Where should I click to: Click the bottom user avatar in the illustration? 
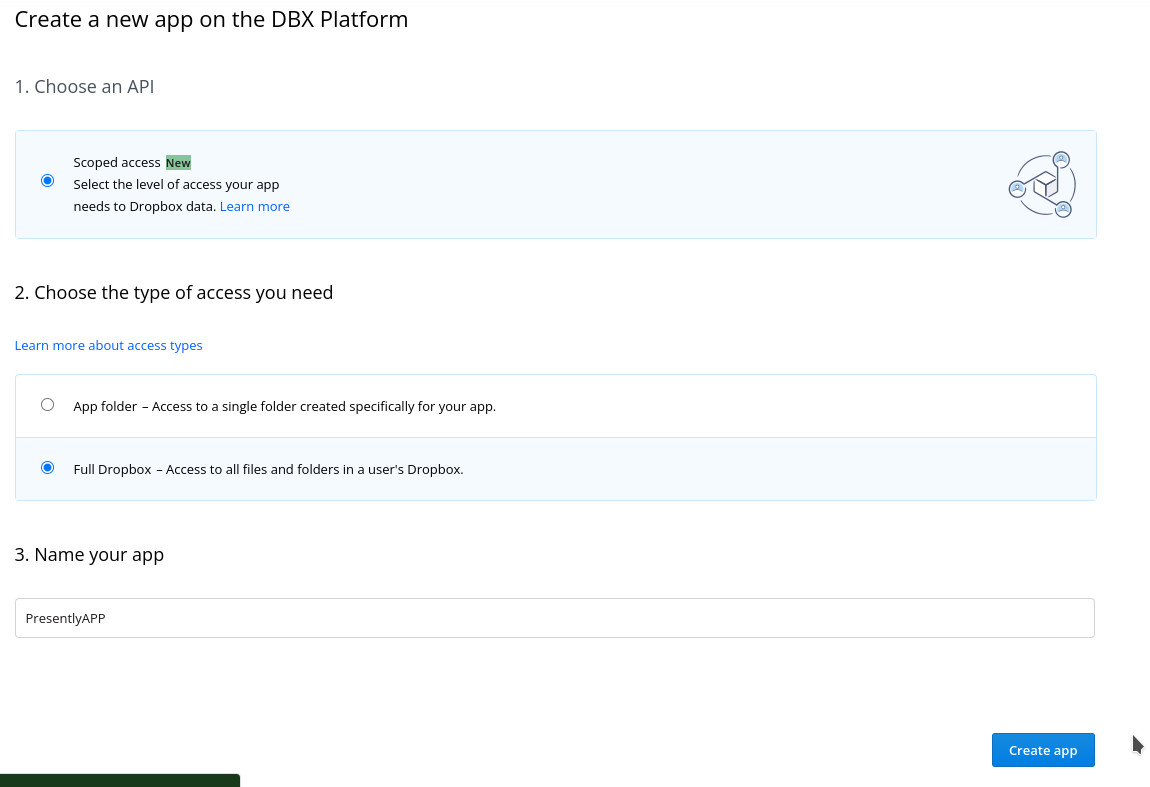1064,209
